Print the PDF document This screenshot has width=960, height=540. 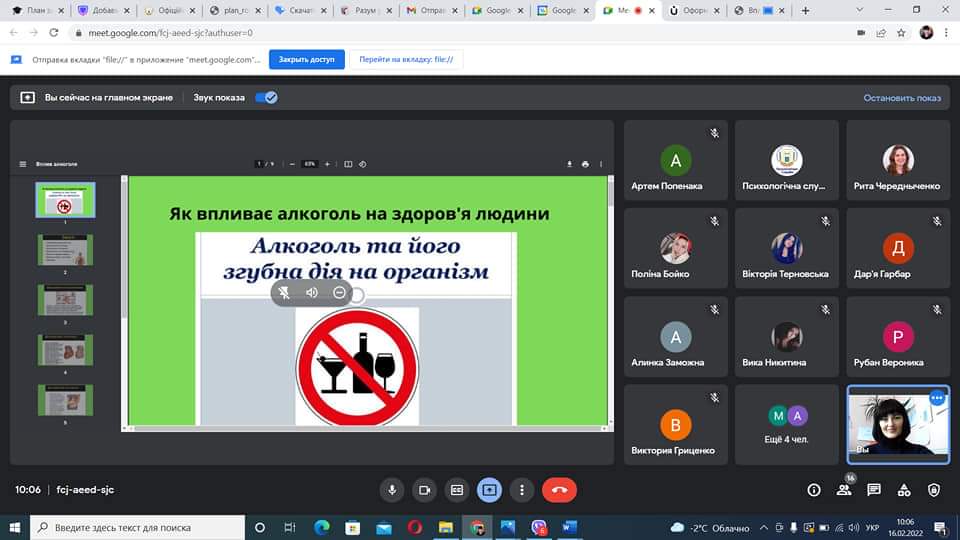click(585, 164)
